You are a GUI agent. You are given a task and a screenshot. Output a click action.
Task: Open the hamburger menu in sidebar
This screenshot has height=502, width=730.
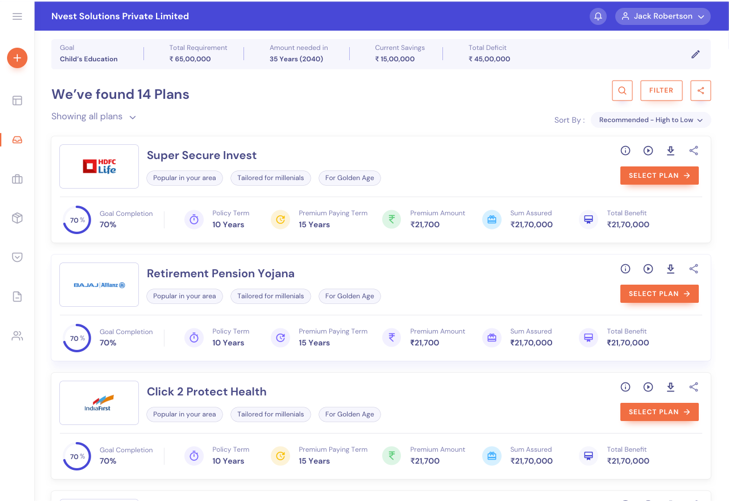pos(17,17)
